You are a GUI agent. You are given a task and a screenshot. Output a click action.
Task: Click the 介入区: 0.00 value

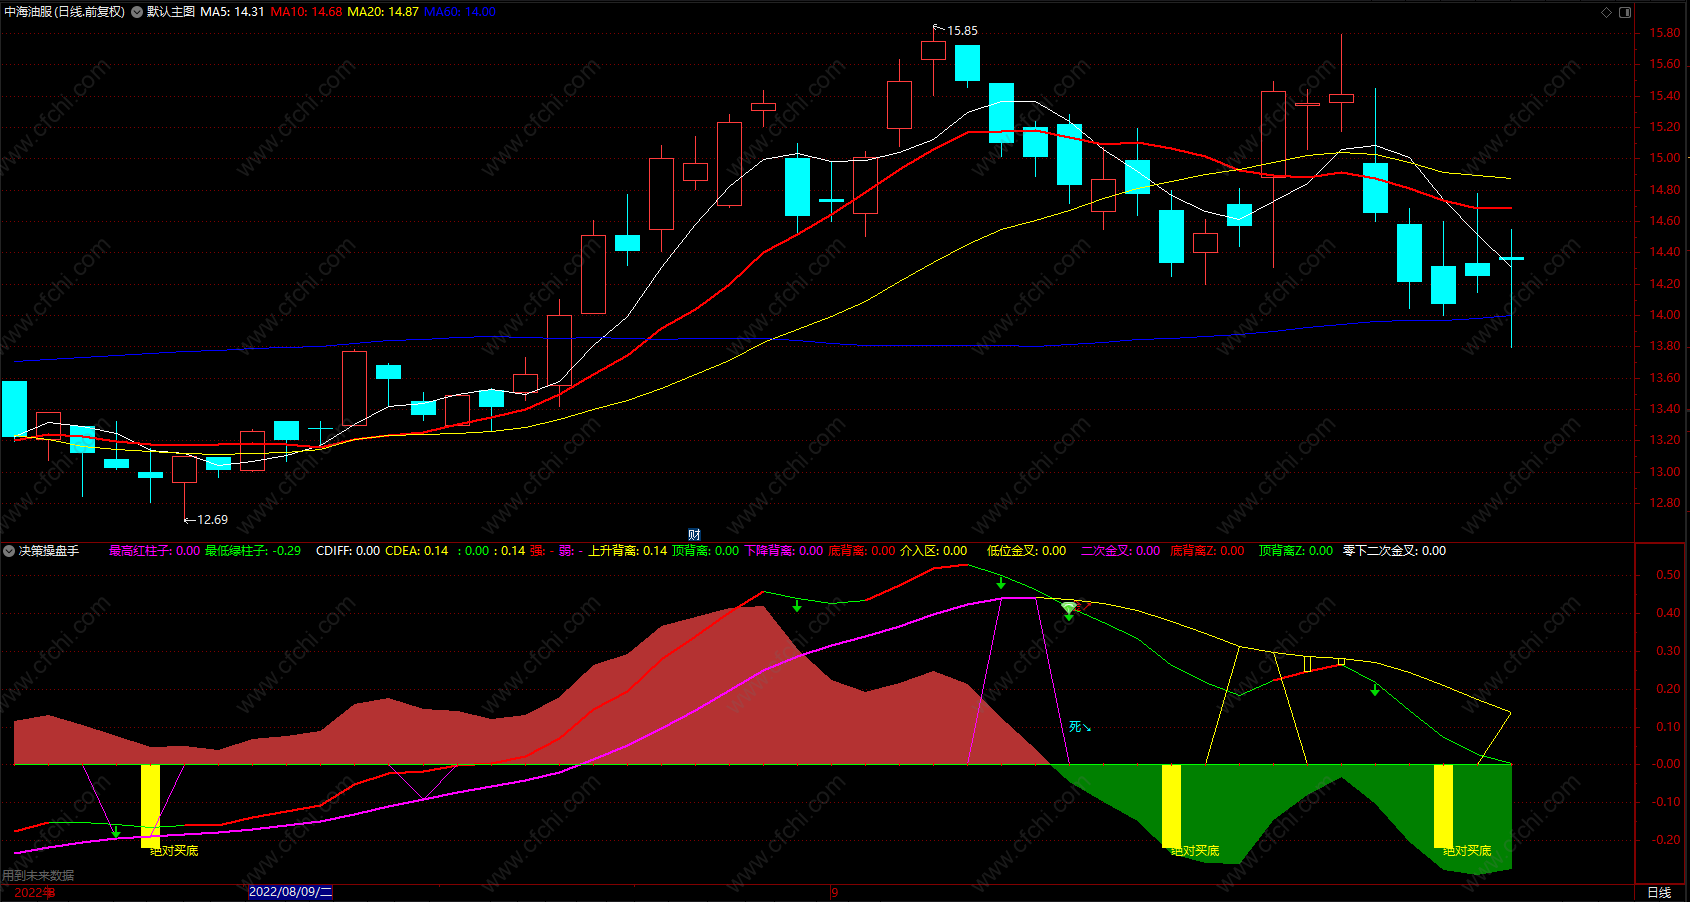point(934,551)
